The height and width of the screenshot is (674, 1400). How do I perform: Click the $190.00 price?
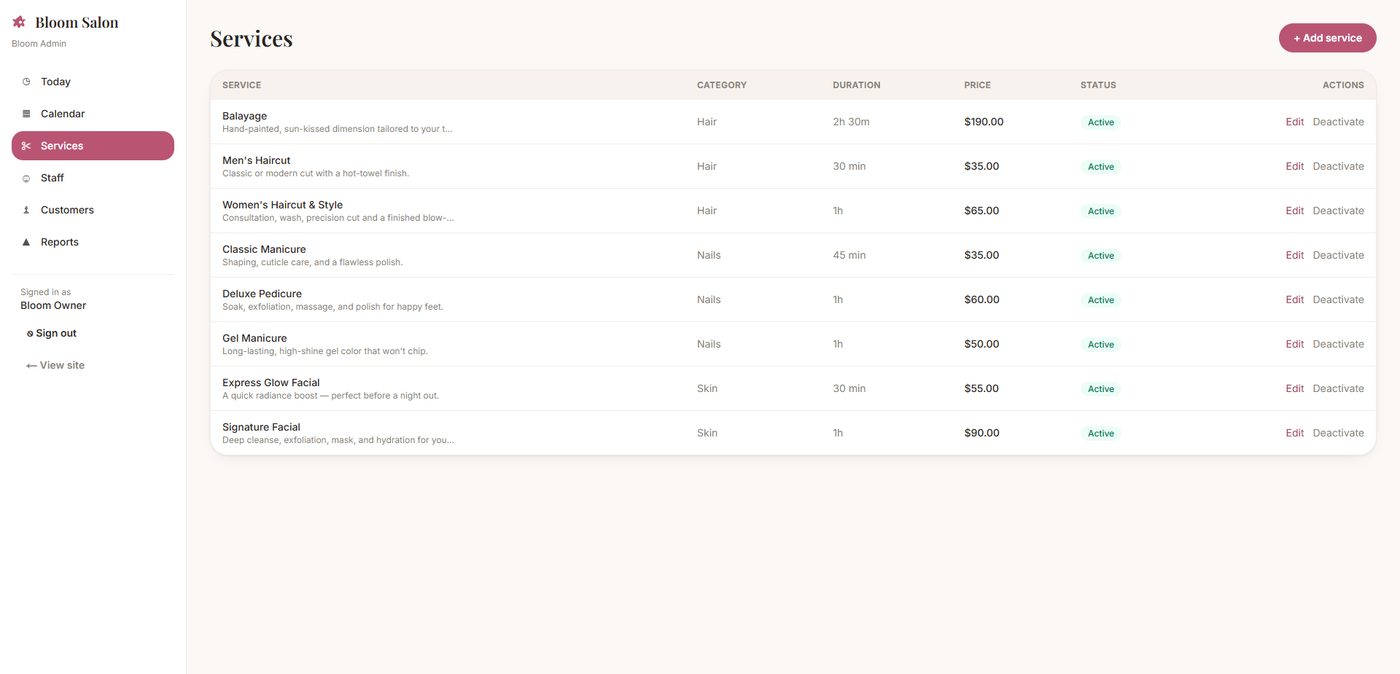(x=984, y=122)
